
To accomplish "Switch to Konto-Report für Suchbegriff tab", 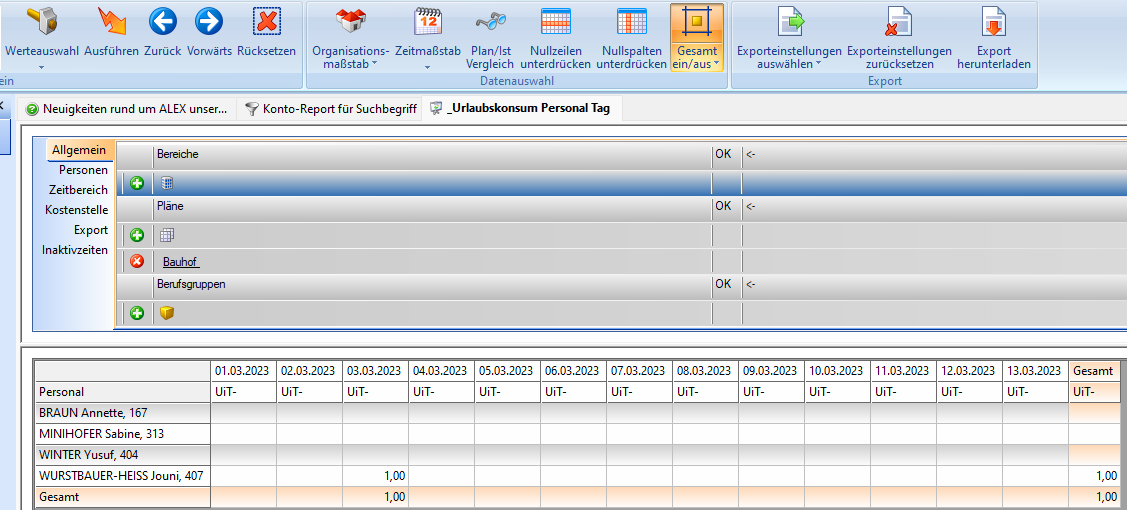I will click(330, 109).
